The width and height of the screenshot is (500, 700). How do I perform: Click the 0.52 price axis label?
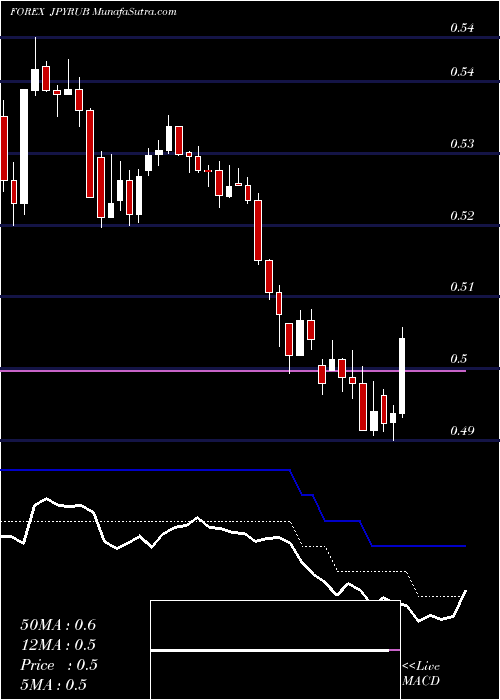tap(462, 216)
